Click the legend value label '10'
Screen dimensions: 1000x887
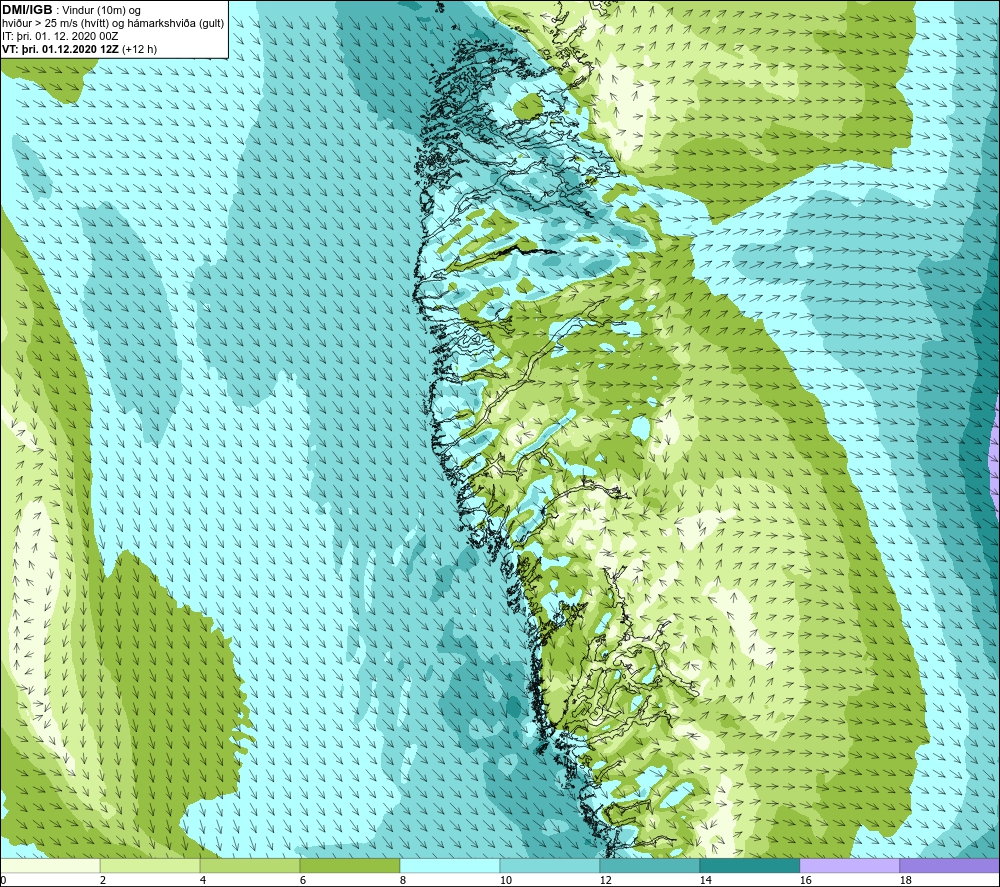(x=506, y=880)
